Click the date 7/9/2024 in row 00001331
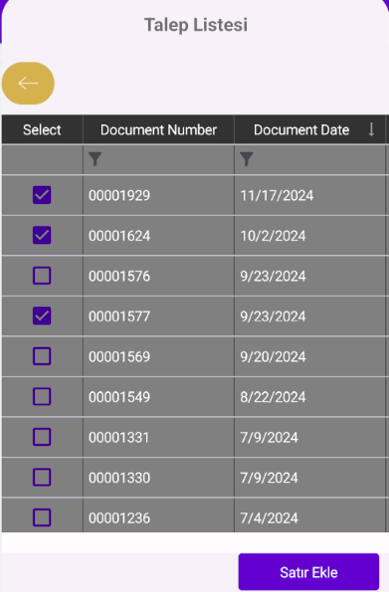The height and width of the screenshot is (592, 389). (310, 437)
